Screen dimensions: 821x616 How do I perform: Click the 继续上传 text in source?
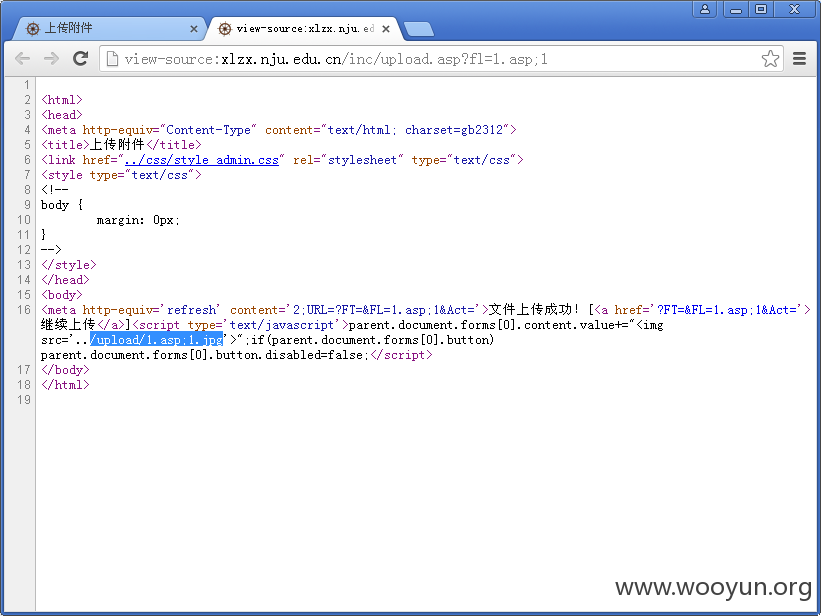point(68,325)
